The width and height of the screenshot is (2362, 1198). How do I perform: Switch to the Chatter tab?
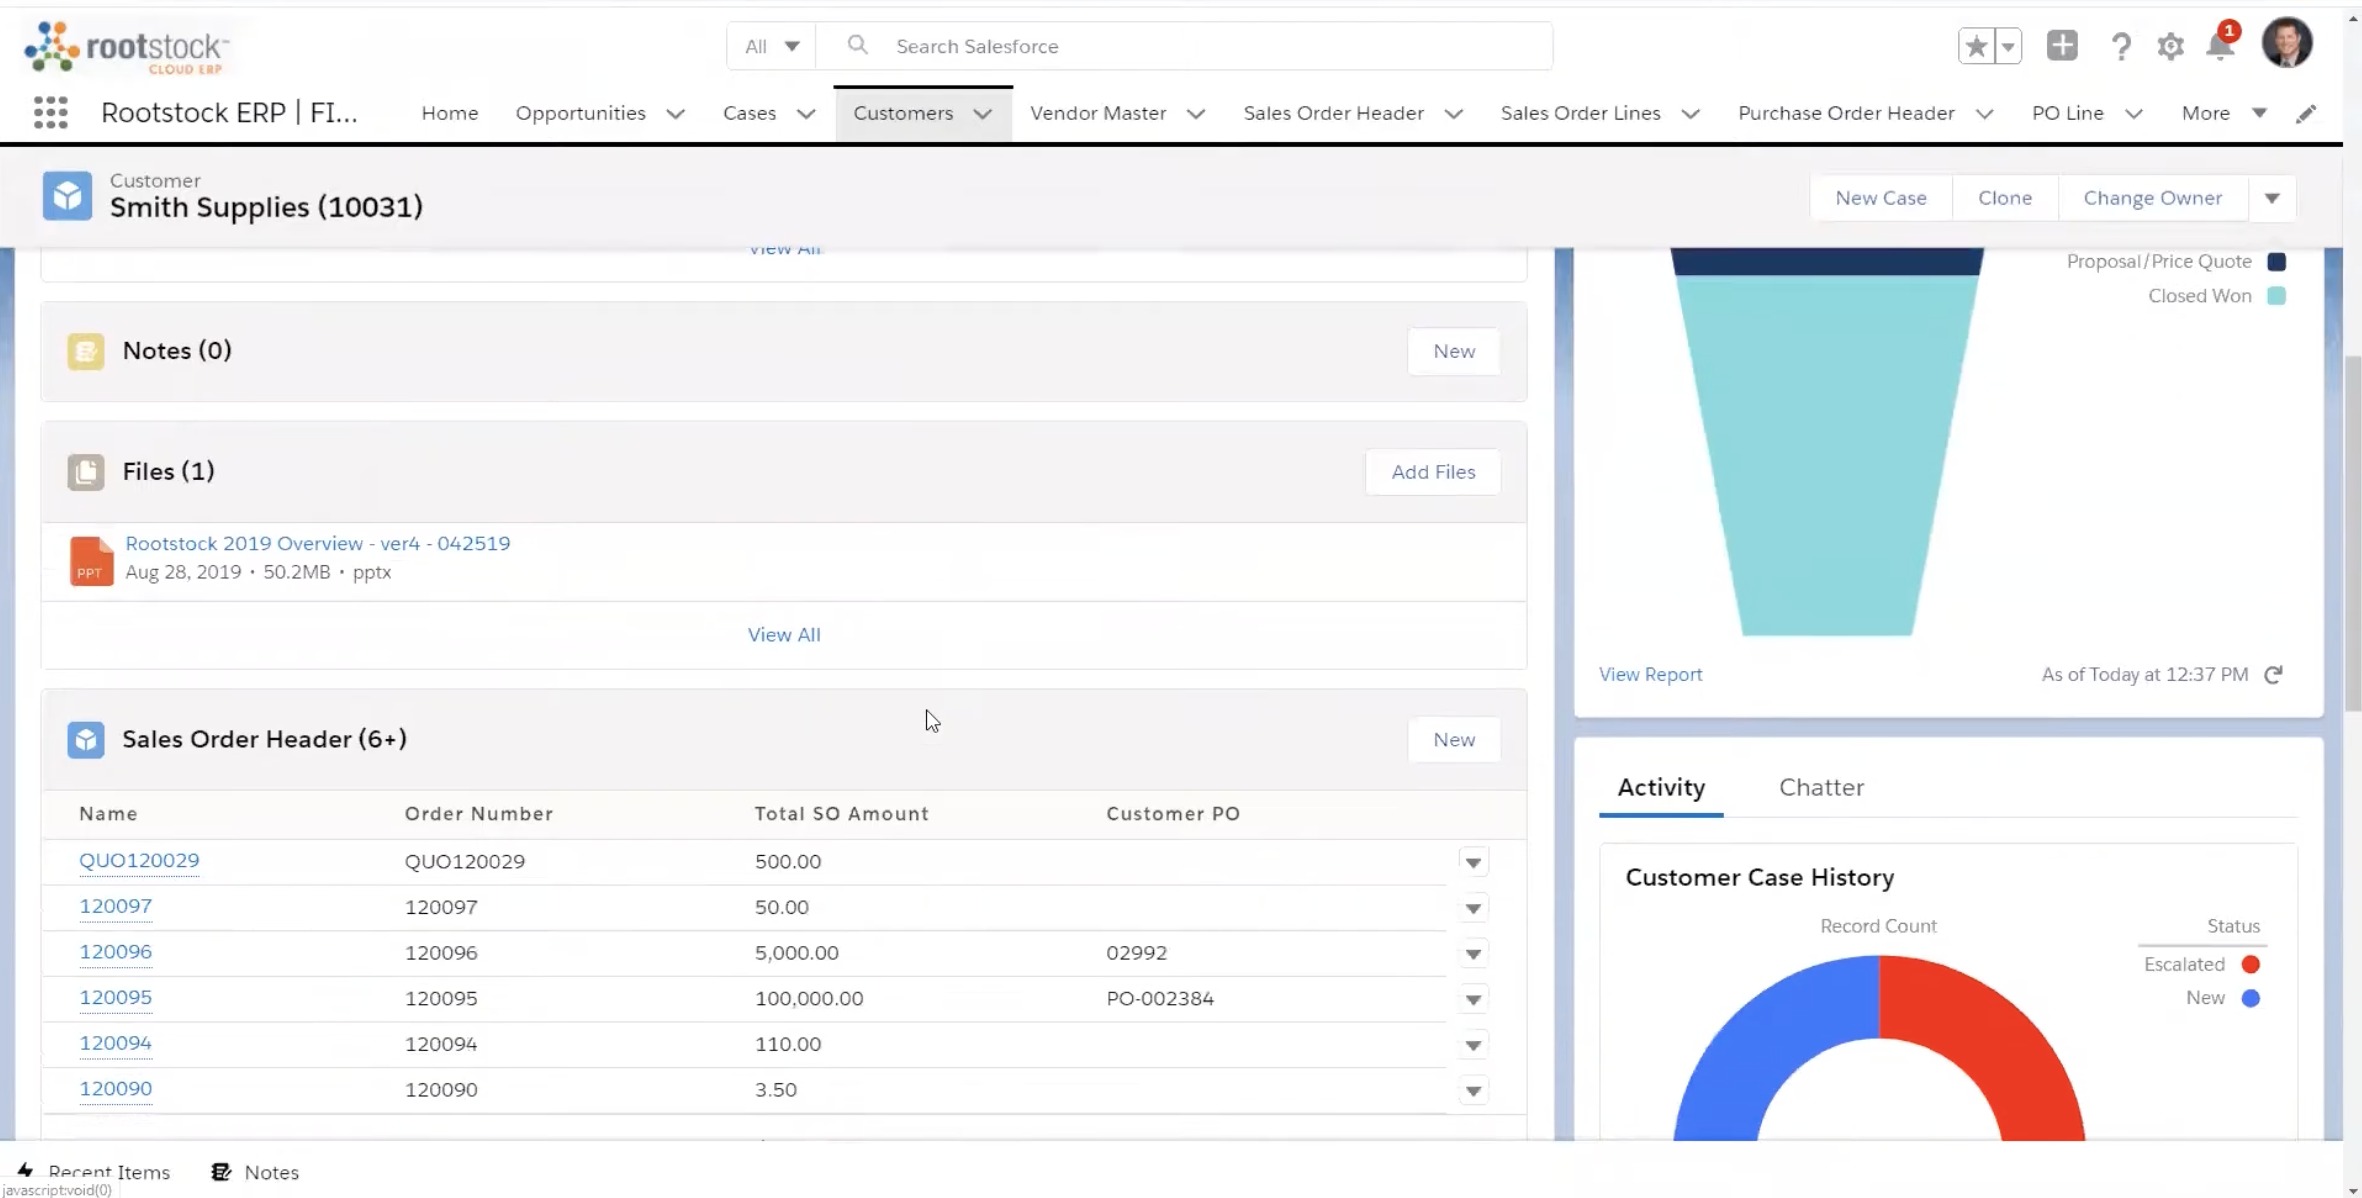(x=1821, y=785)
